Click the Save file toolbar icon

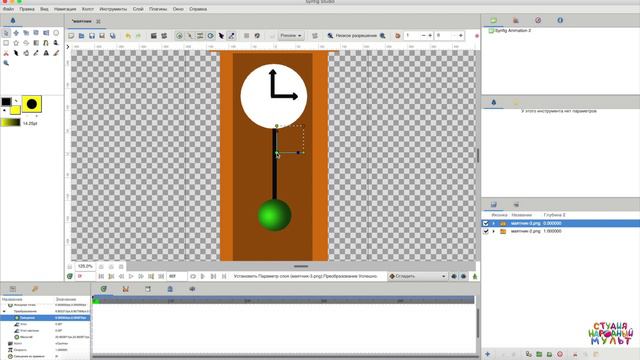[92, 36]
